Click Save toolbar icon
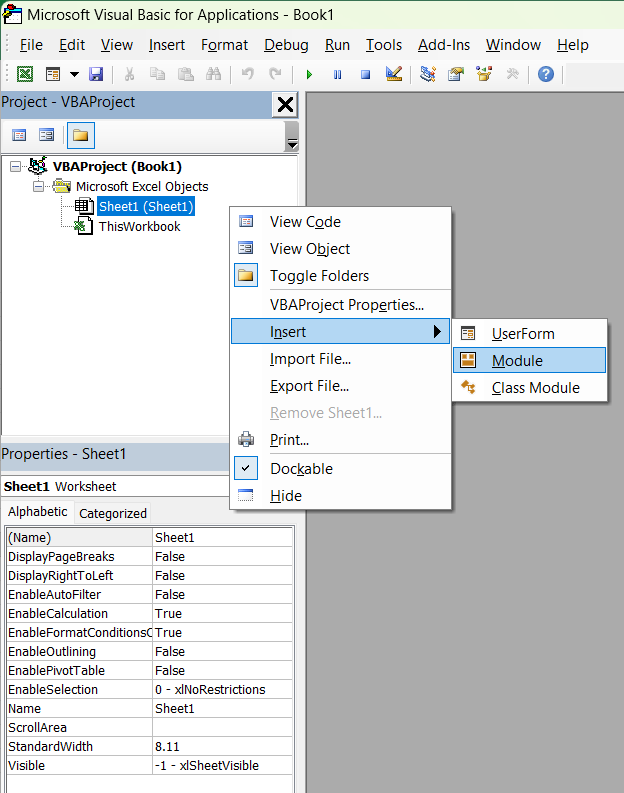624x793 pixels. click(x=96, y=74)
